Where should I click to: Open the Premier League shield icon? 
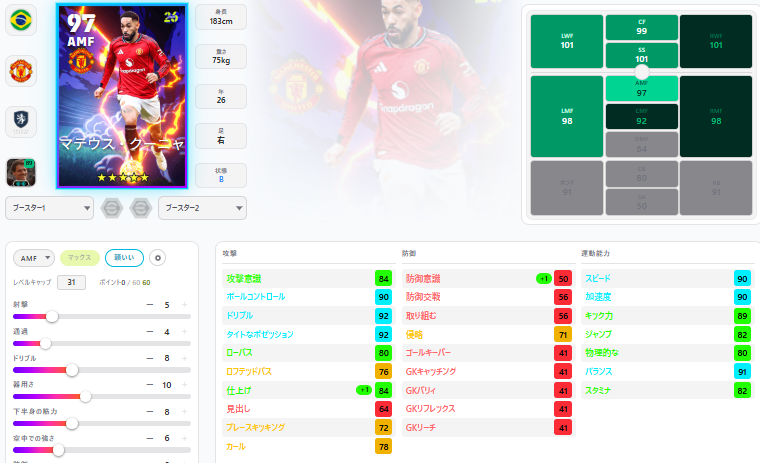click(x=21, y=120)
